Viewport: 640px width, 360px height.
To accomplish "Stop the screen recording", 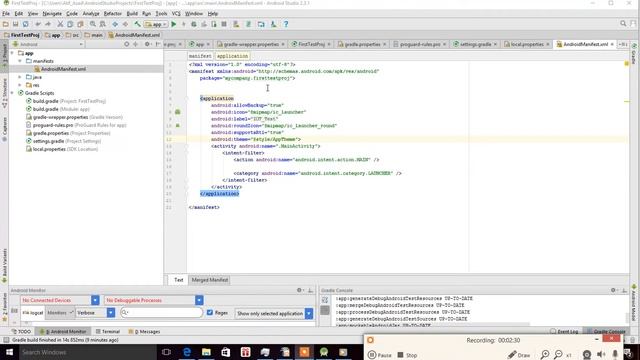I will (407, 355).
